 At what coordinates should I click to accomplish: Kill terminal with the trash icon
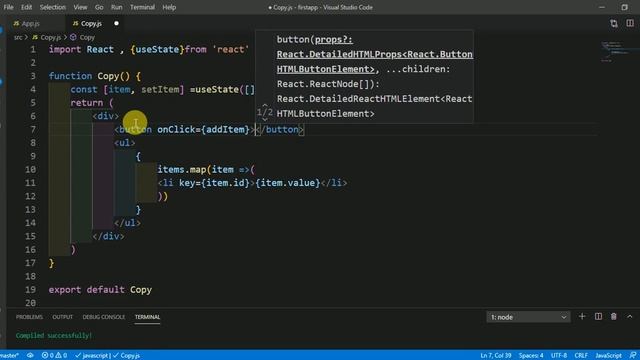(x=613, y=317)
